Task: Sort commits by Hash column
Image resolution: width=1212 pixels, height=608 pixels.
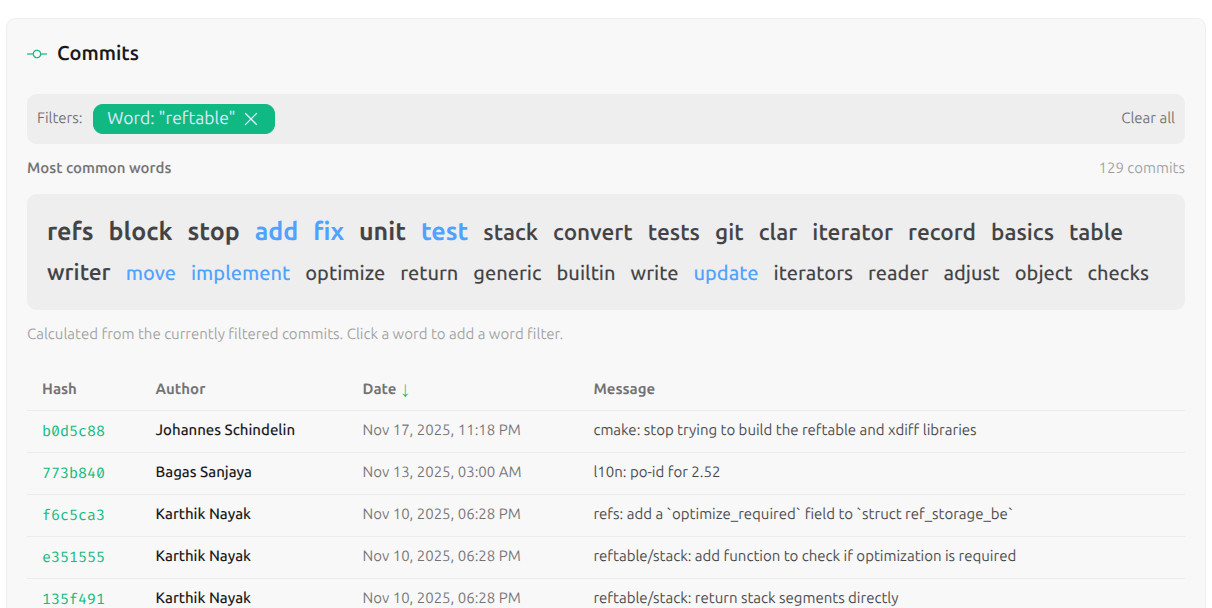Action: coord(59,389)
